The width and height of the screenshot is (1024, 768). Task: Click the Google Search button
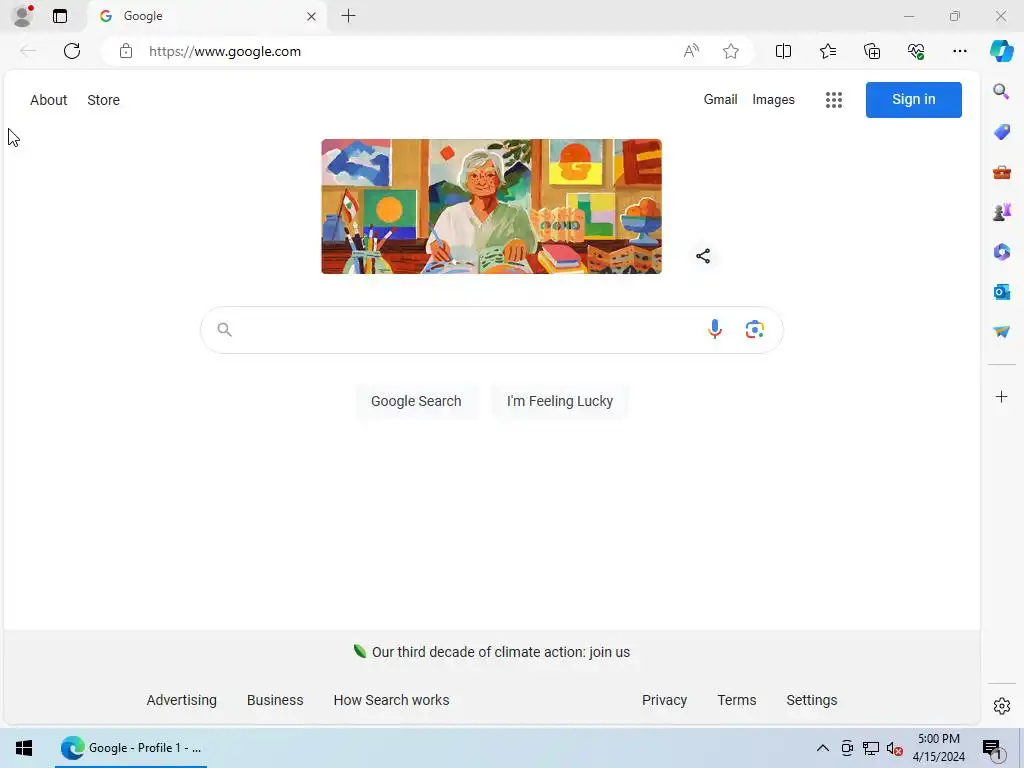click(416, 401)
